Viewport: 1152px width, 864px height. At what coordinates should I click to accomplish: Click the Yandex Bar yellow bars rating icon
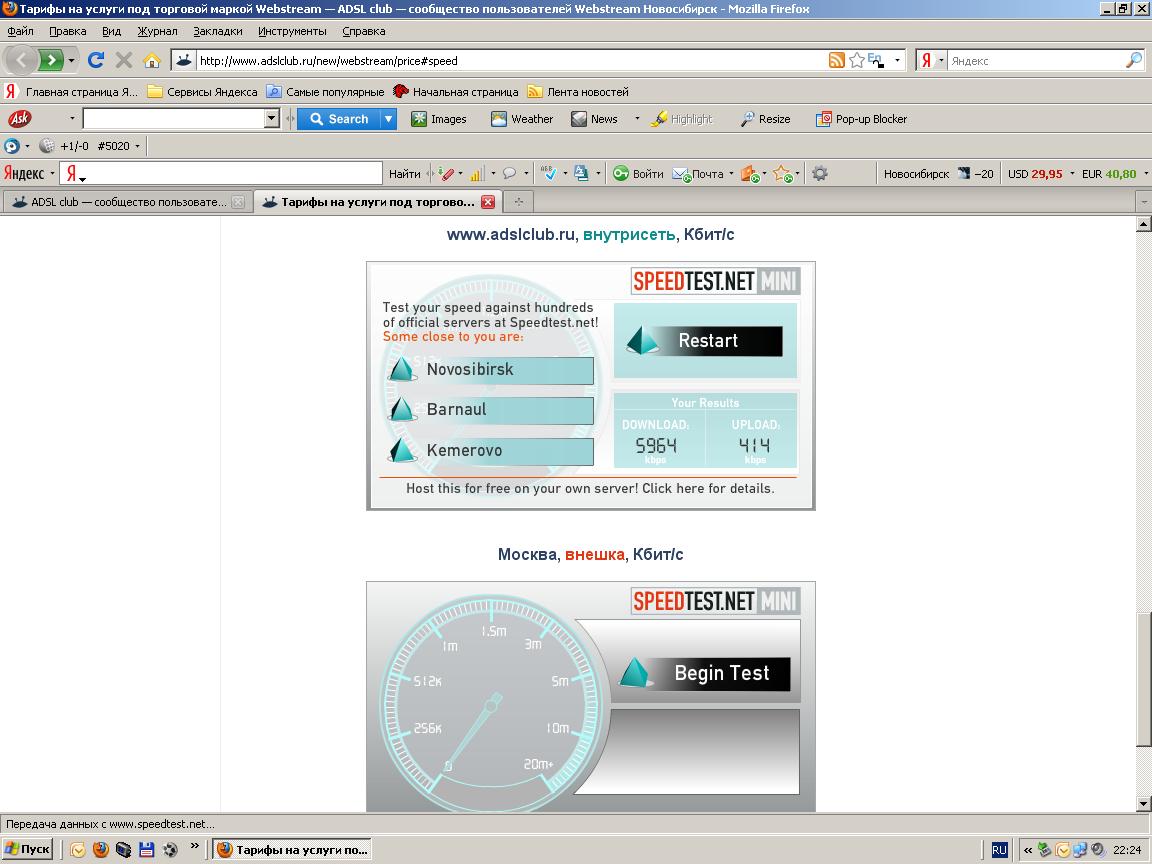coord(478,174)
